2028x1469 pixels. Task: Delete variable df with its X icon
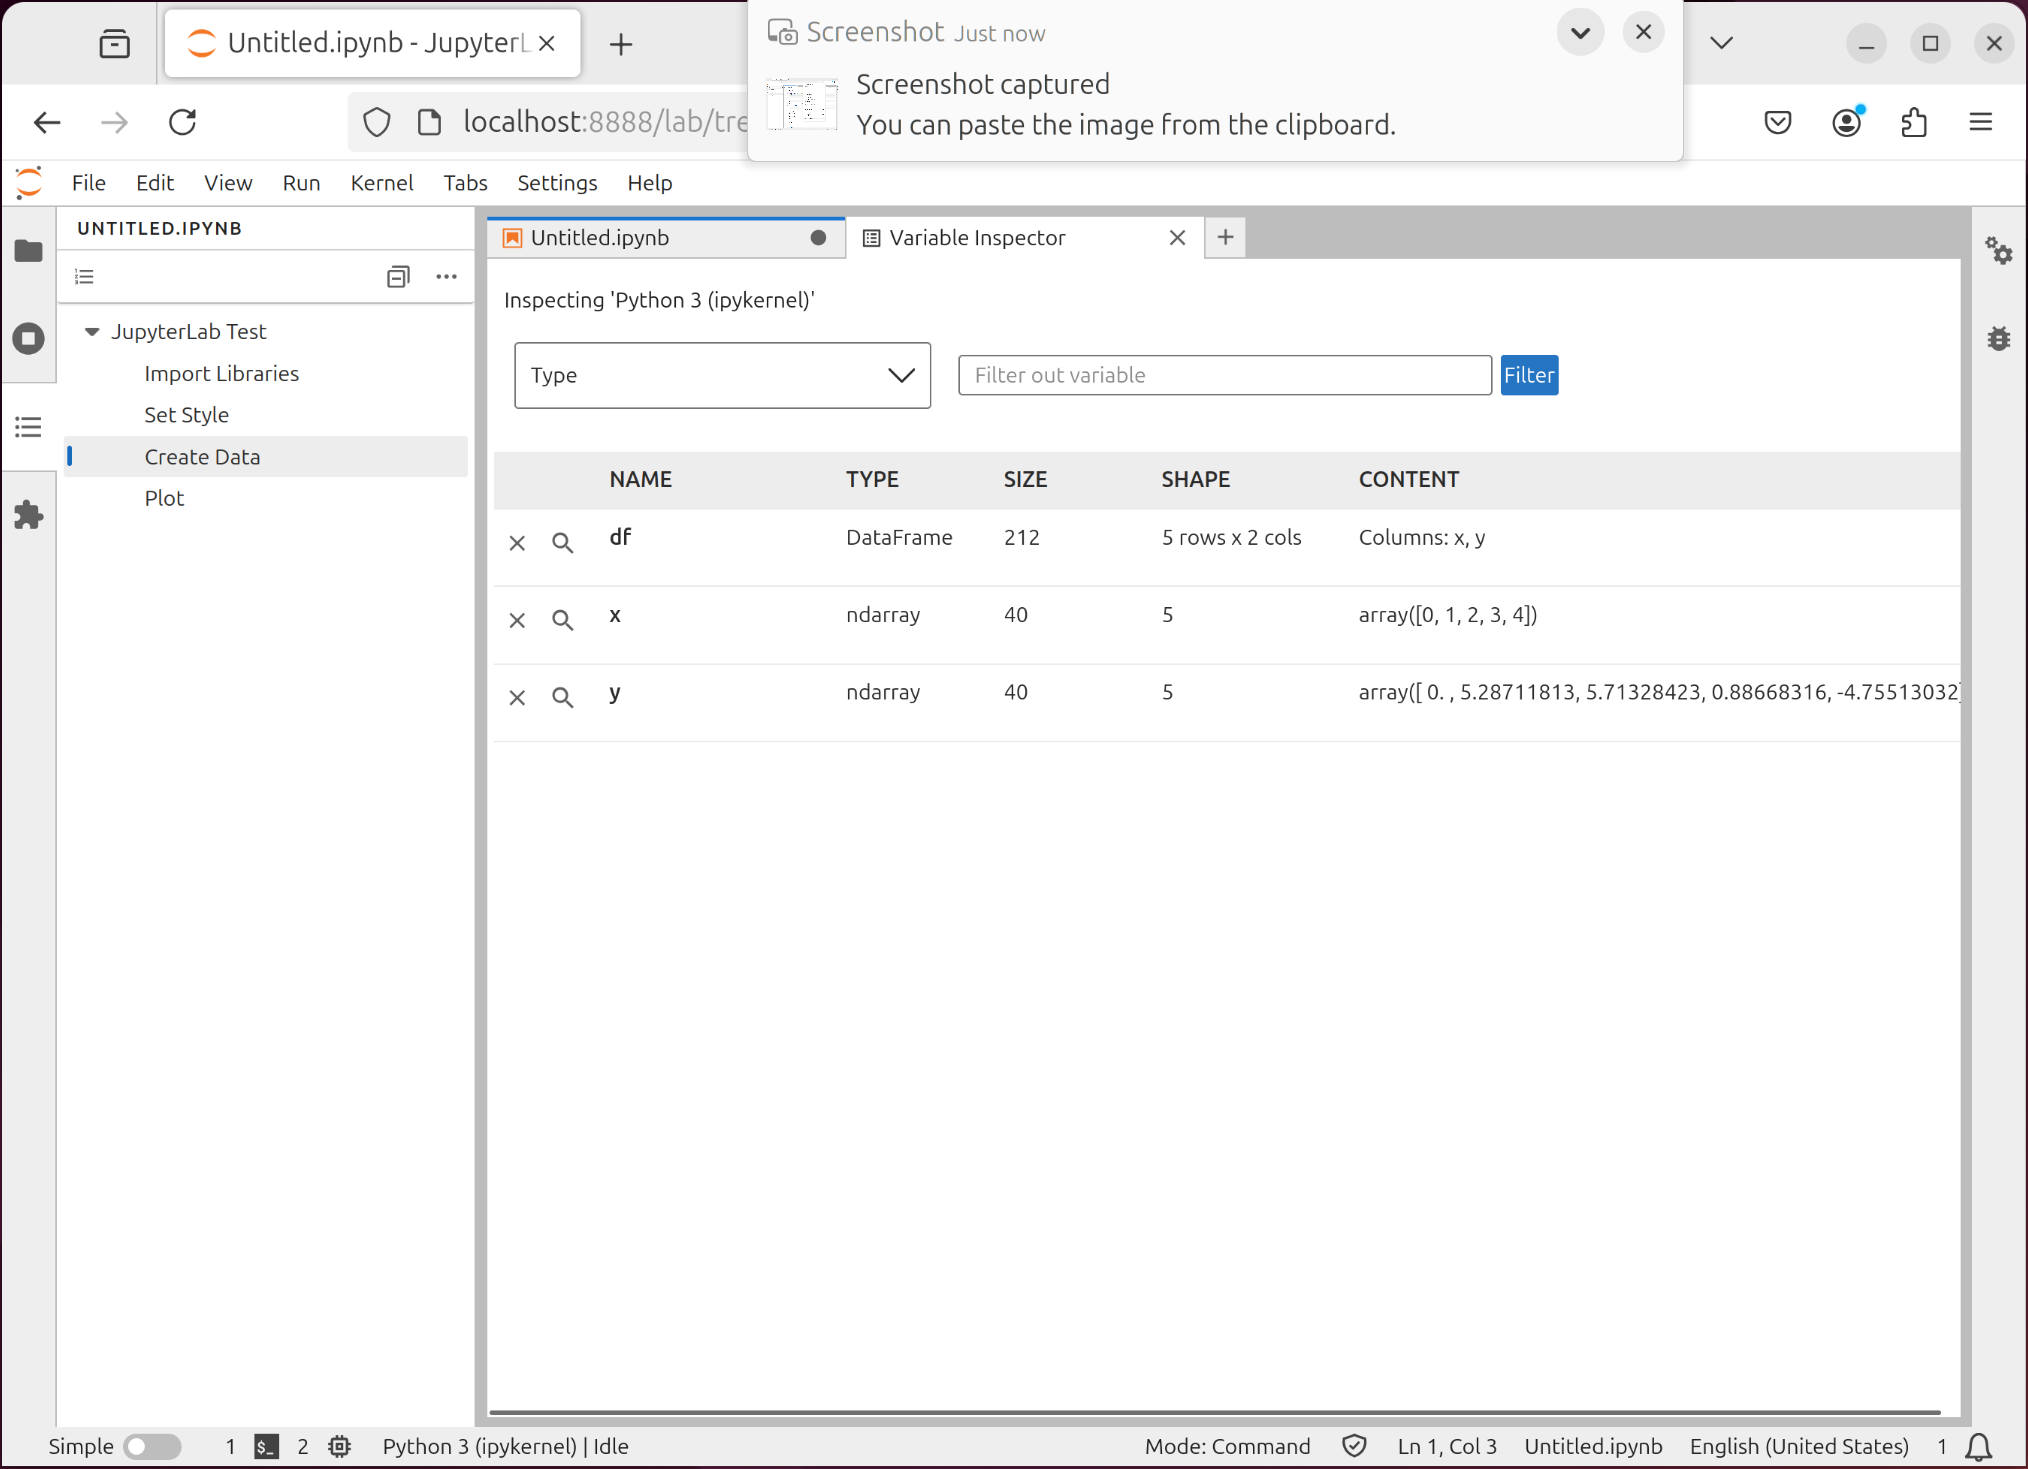click(517, 543)
